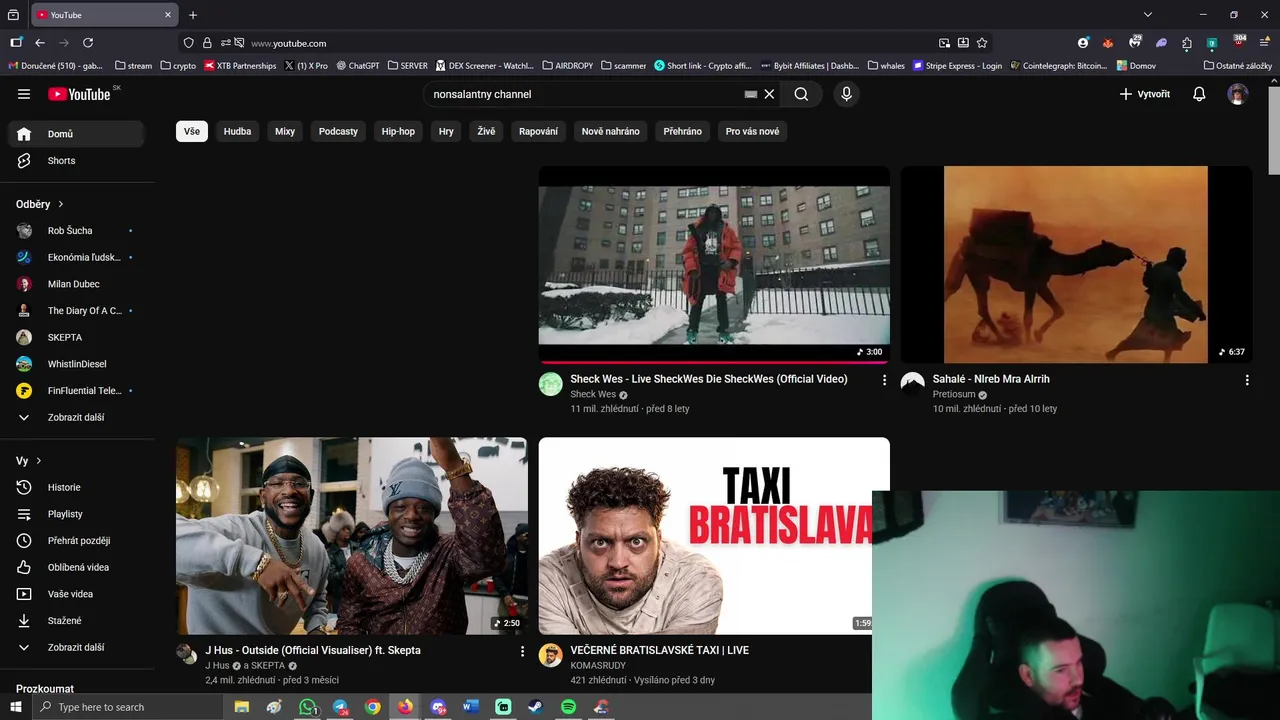
Task: Open more options for J Hus video
Action: pos(522,651)
